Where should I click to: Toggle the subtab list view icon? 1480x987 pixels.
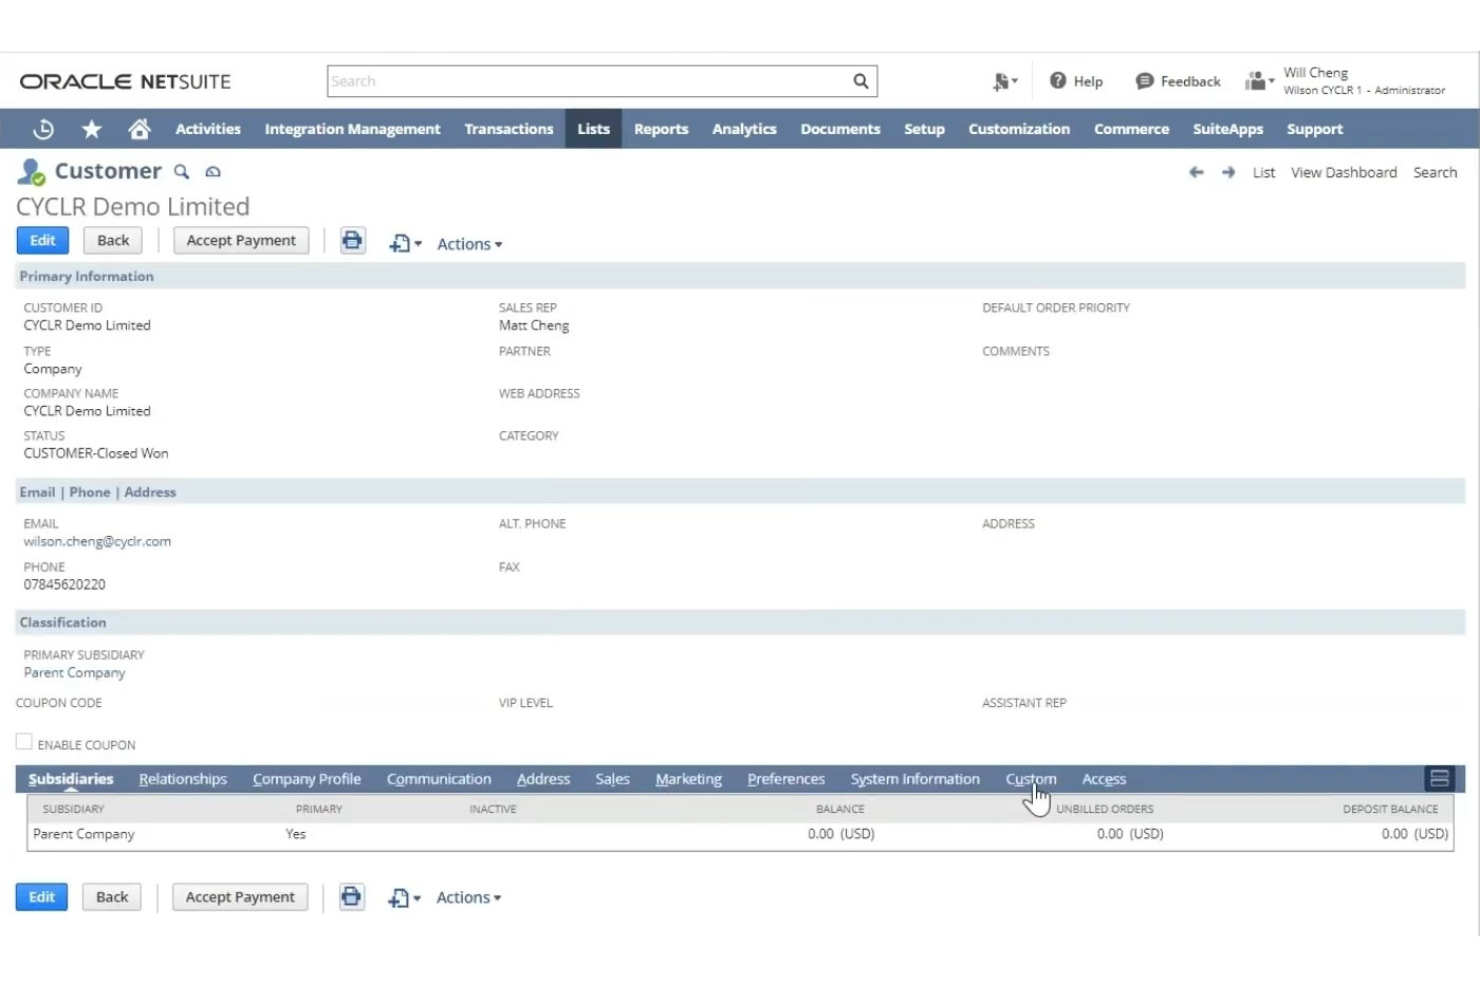pos(1439,778)
